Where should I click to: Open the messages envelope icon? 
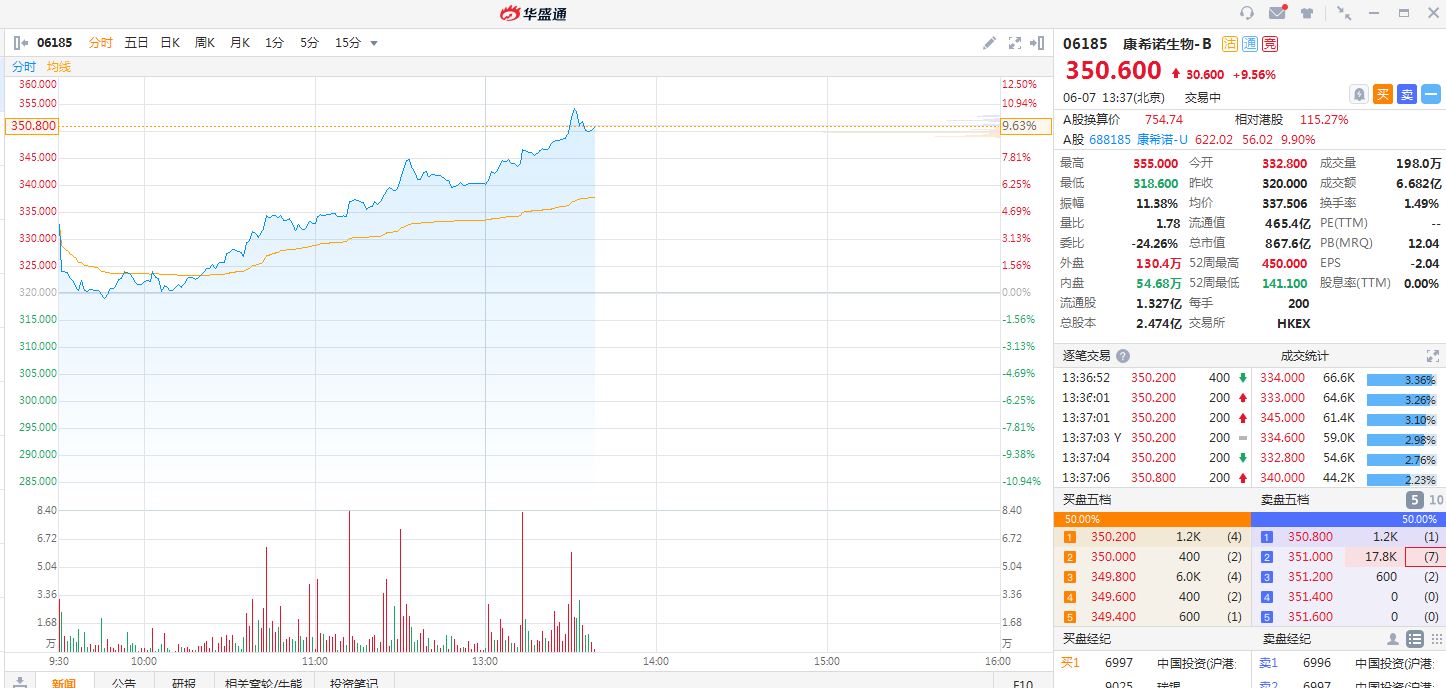click(x=1277, y=13)
